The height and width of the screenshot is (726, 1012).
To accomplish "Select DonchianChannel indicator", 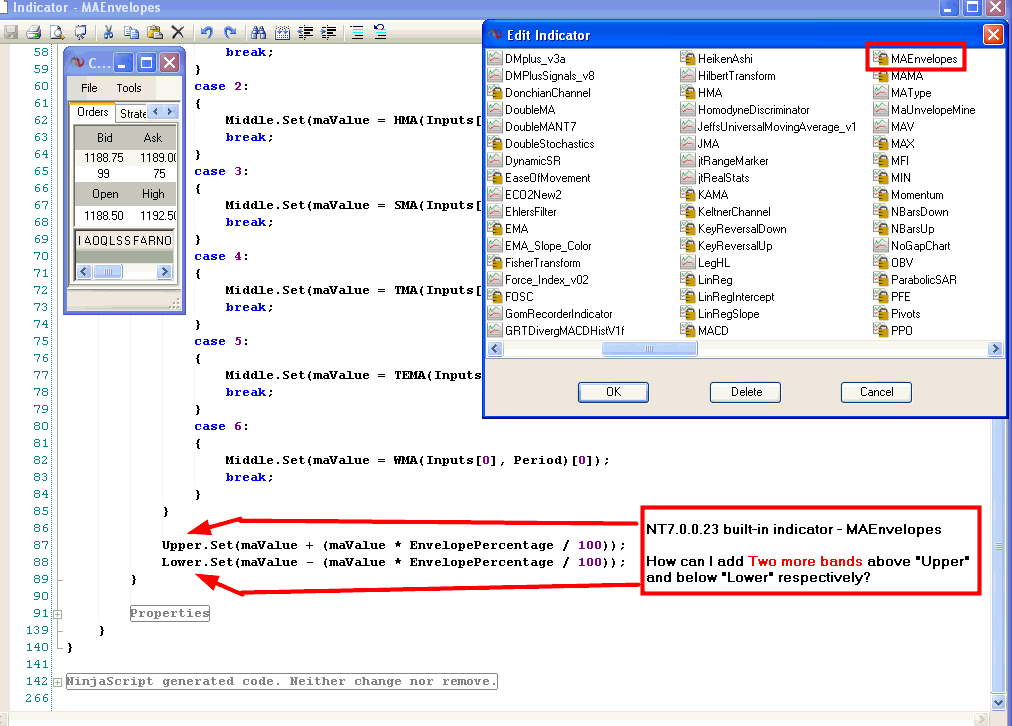I will [547, 93].
